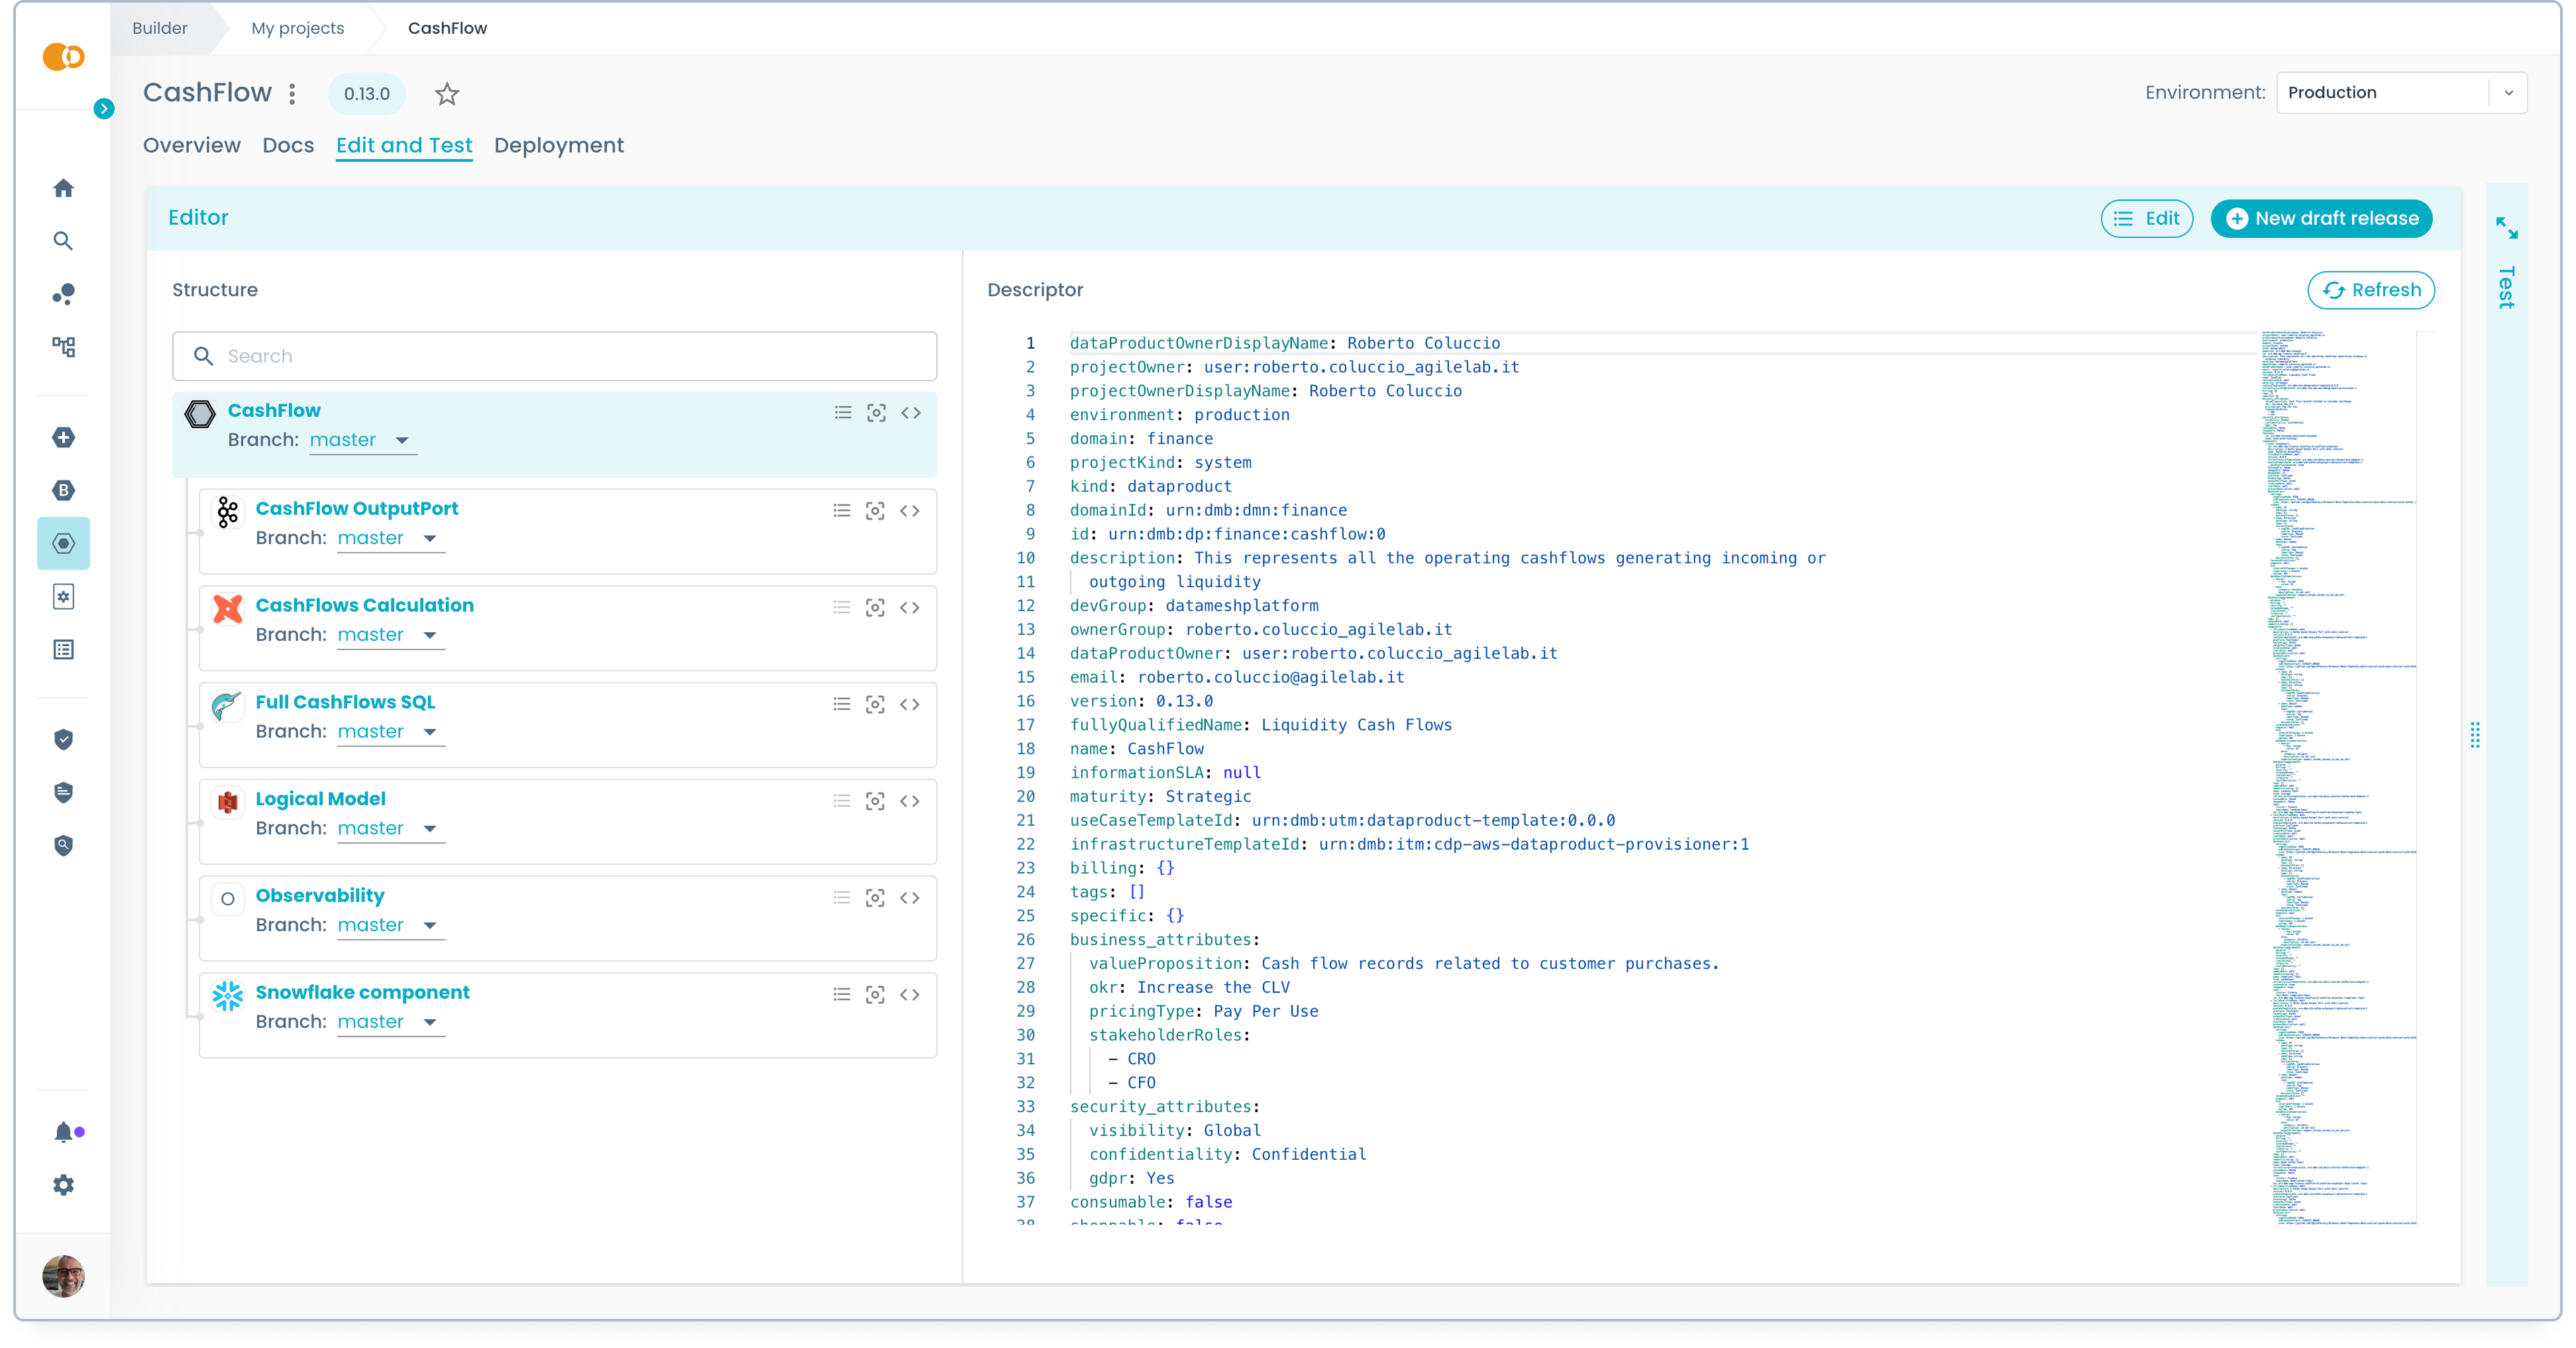Viewport: 2576px width, 1348px height.
Task: Expand the collapsed left sidebar chevron
Action: (103, 109)
